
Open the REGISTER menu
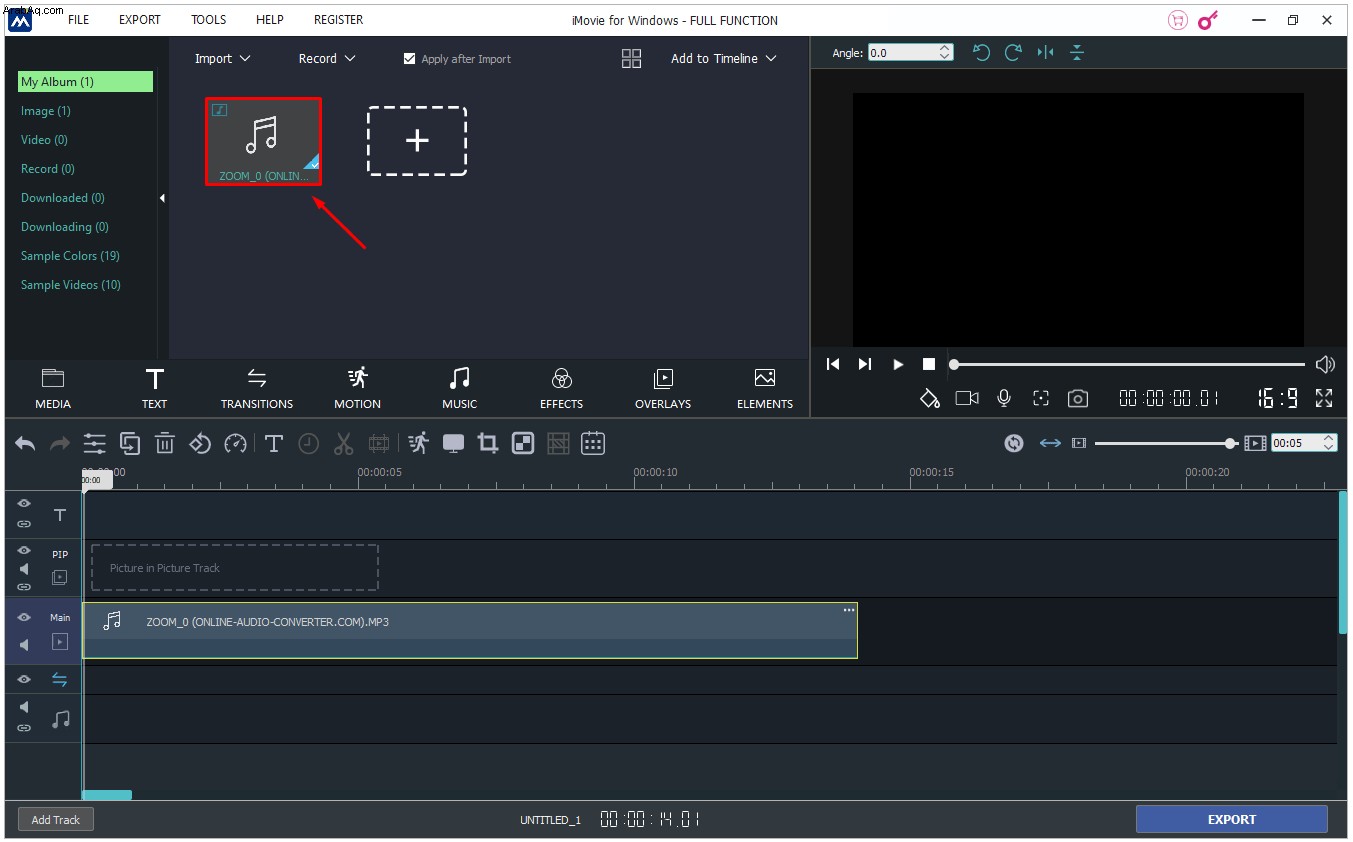339,20
